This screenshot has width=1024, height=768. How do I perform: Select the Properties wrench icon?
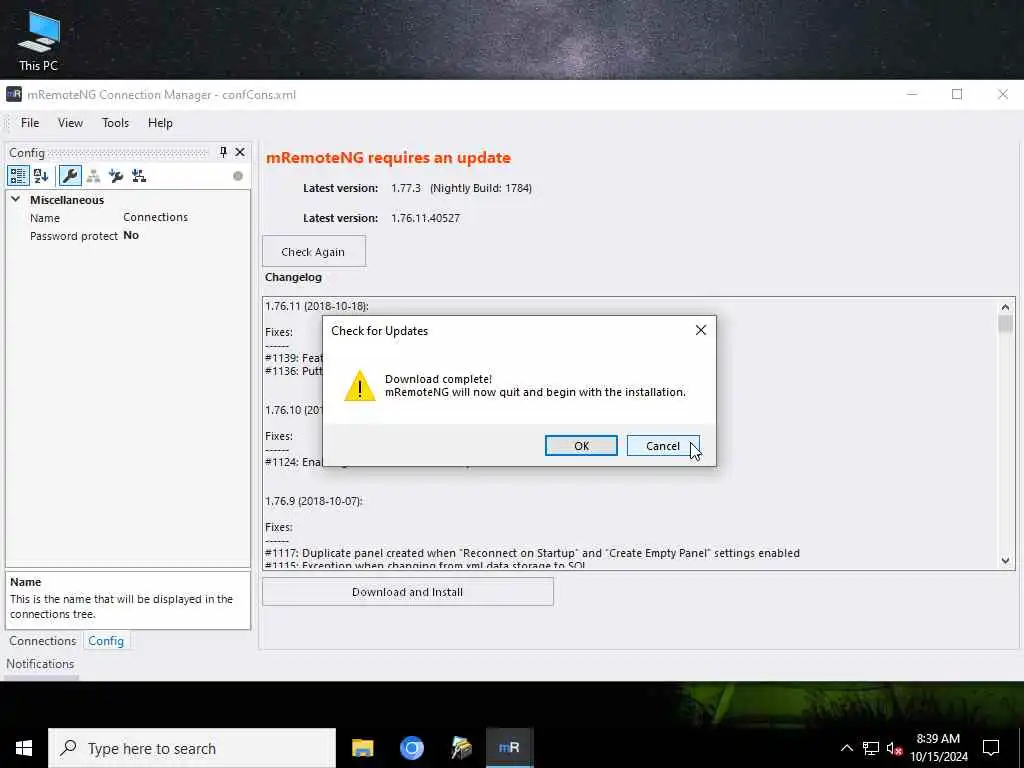(70, 176)
